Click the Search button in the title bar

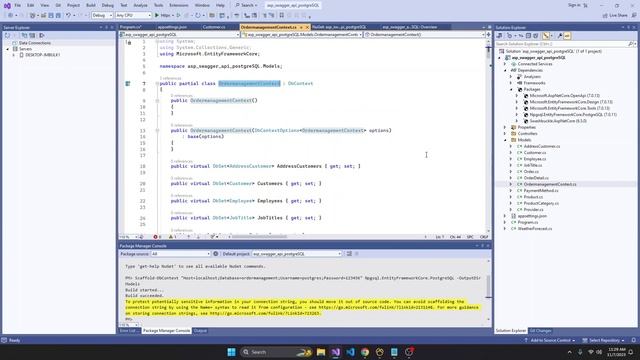click(x=246, y=5)
